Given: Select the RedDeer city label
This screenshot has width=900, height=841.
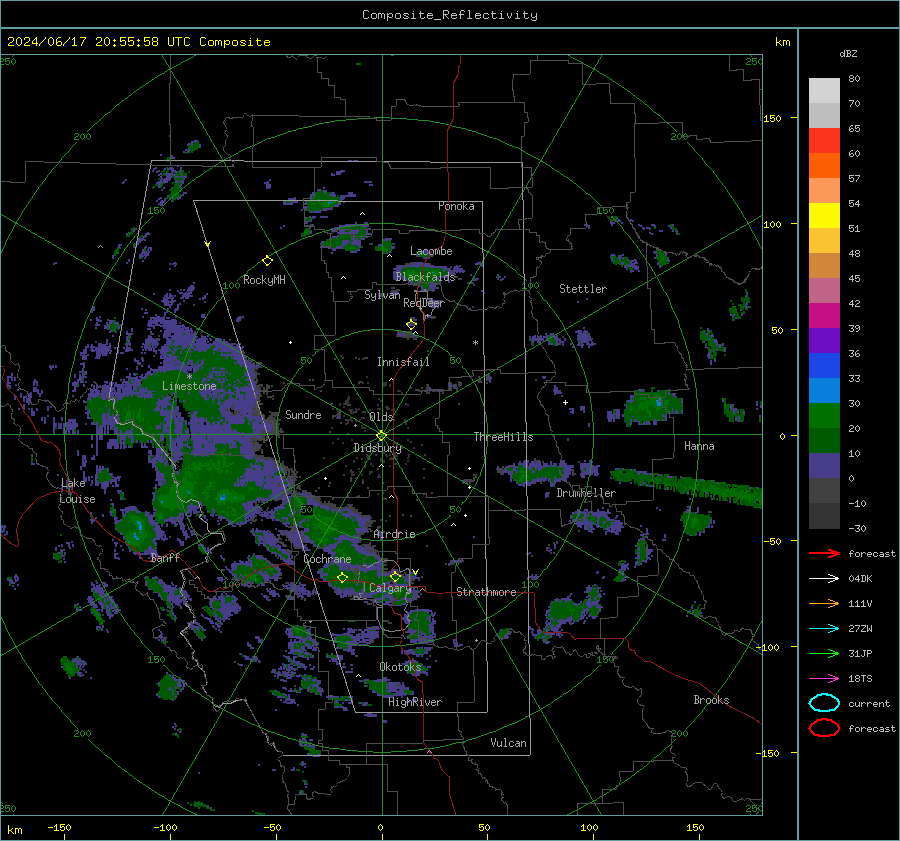Looking at the screenshot, I should point(424,303).
